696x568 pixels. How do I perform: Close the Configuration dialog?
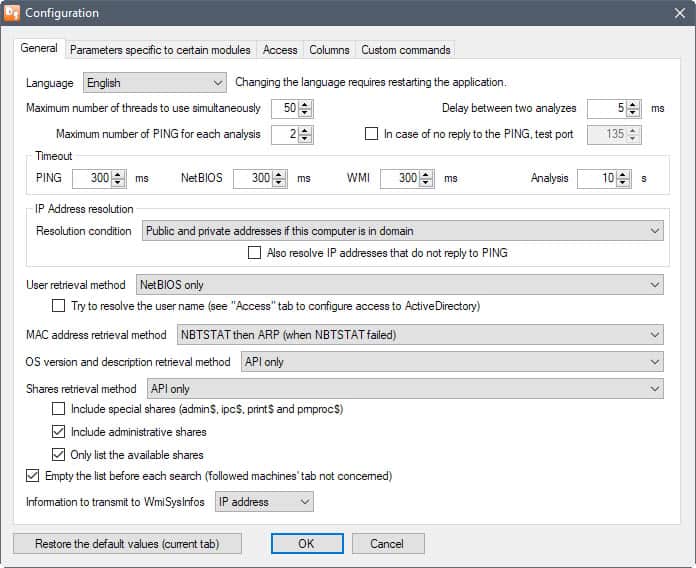tap(680, 13)
